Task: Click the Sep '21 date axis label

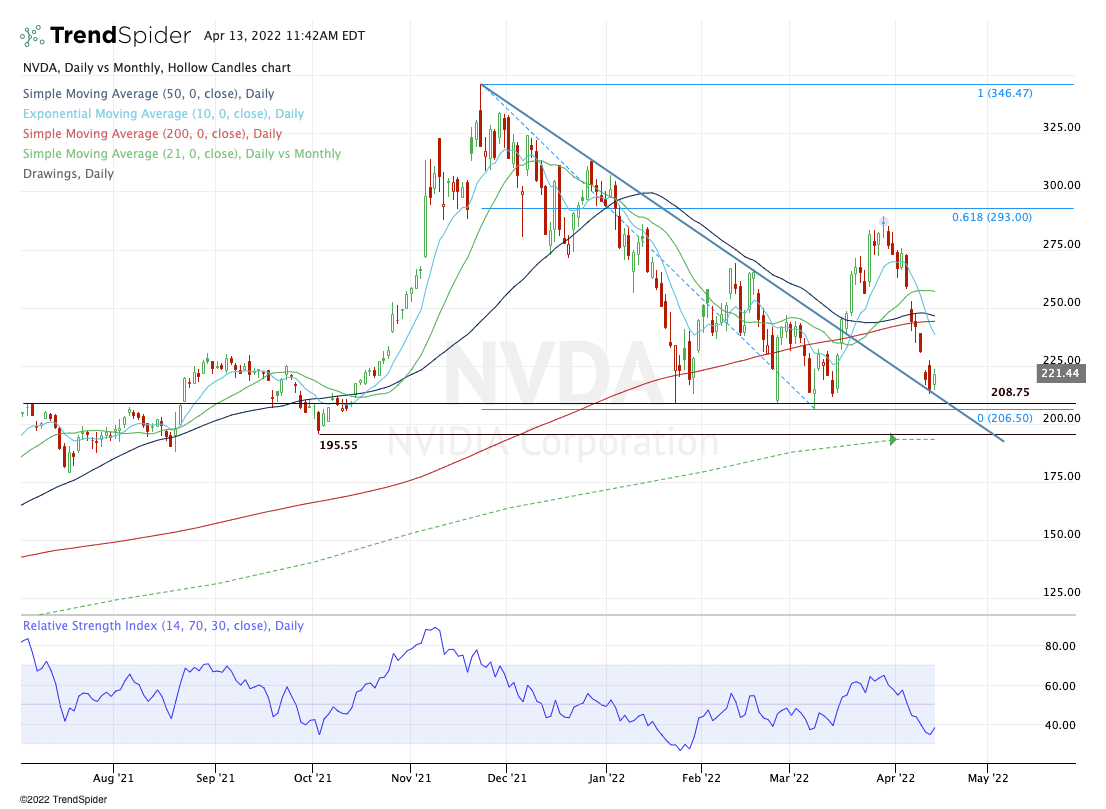Action: (215, 779)
